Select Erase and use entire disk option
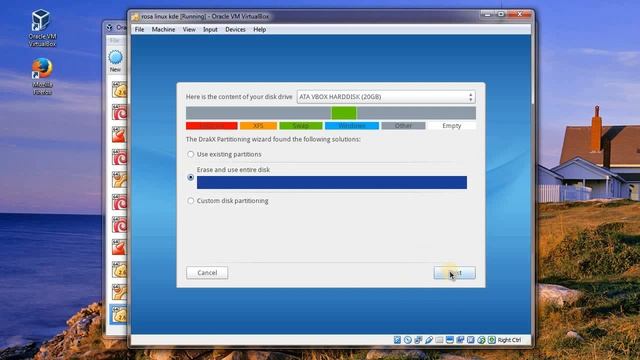This screenshot has height=360, width=640. 191,177
